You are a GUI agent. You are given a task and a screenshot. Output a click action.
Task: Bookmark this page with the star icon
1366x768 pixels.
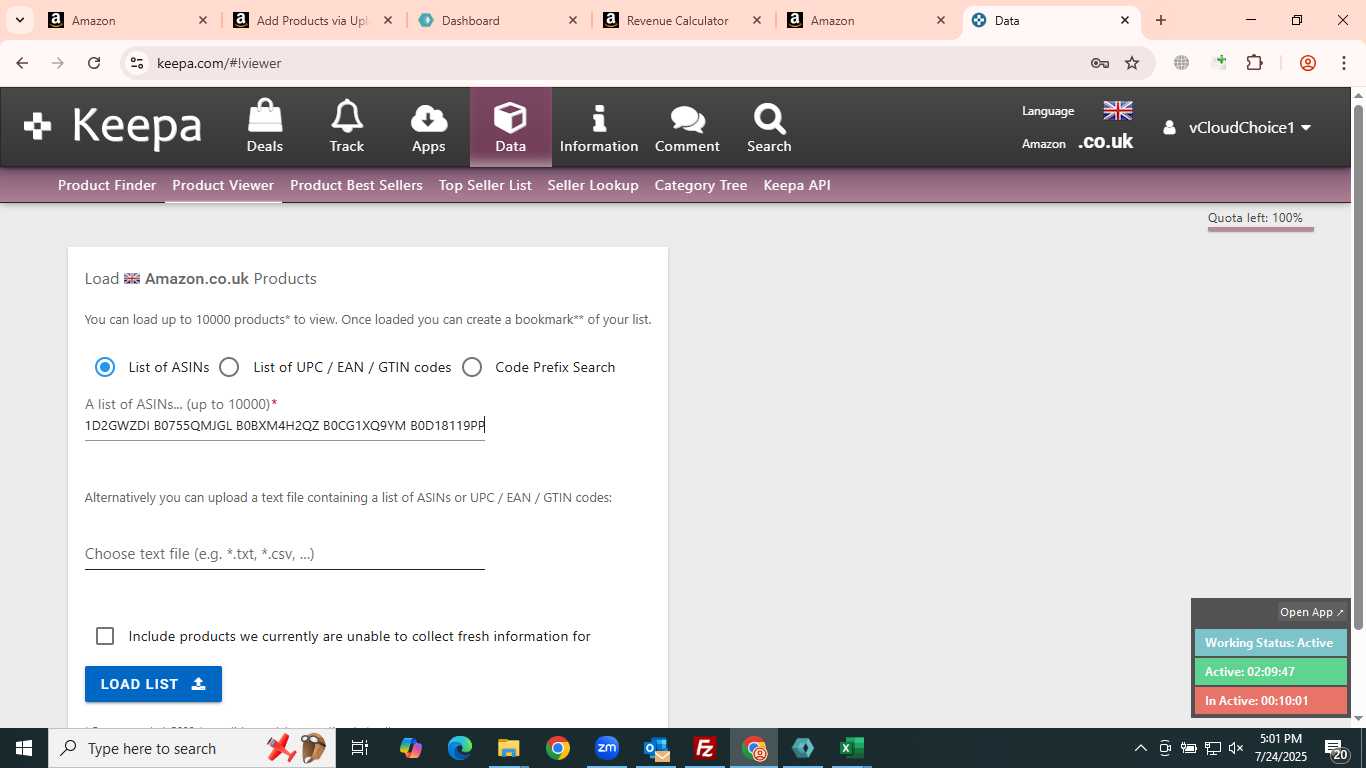point(1132,63)
